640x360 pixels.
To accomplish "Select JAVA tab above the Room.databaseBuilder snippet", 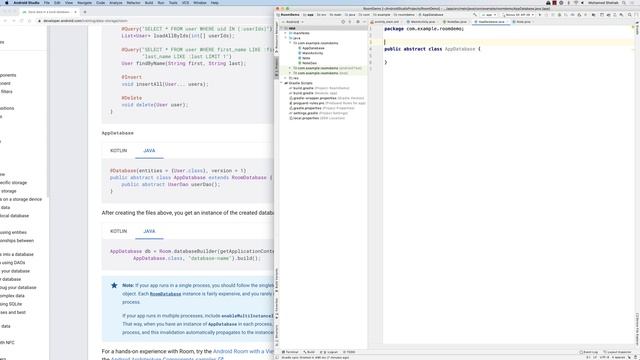I will click(x=149, y=231).
